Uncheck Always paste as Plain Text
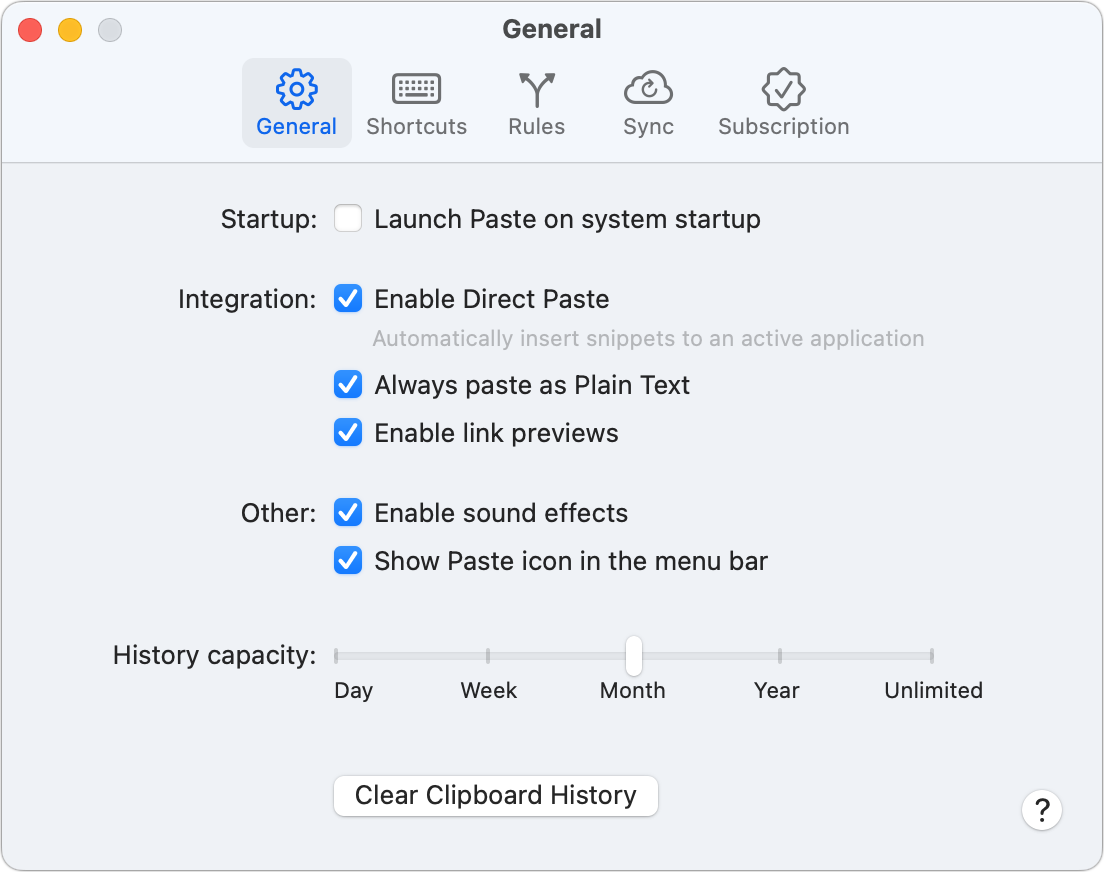This screenshot has width=1104, height=872. [348, 385]
